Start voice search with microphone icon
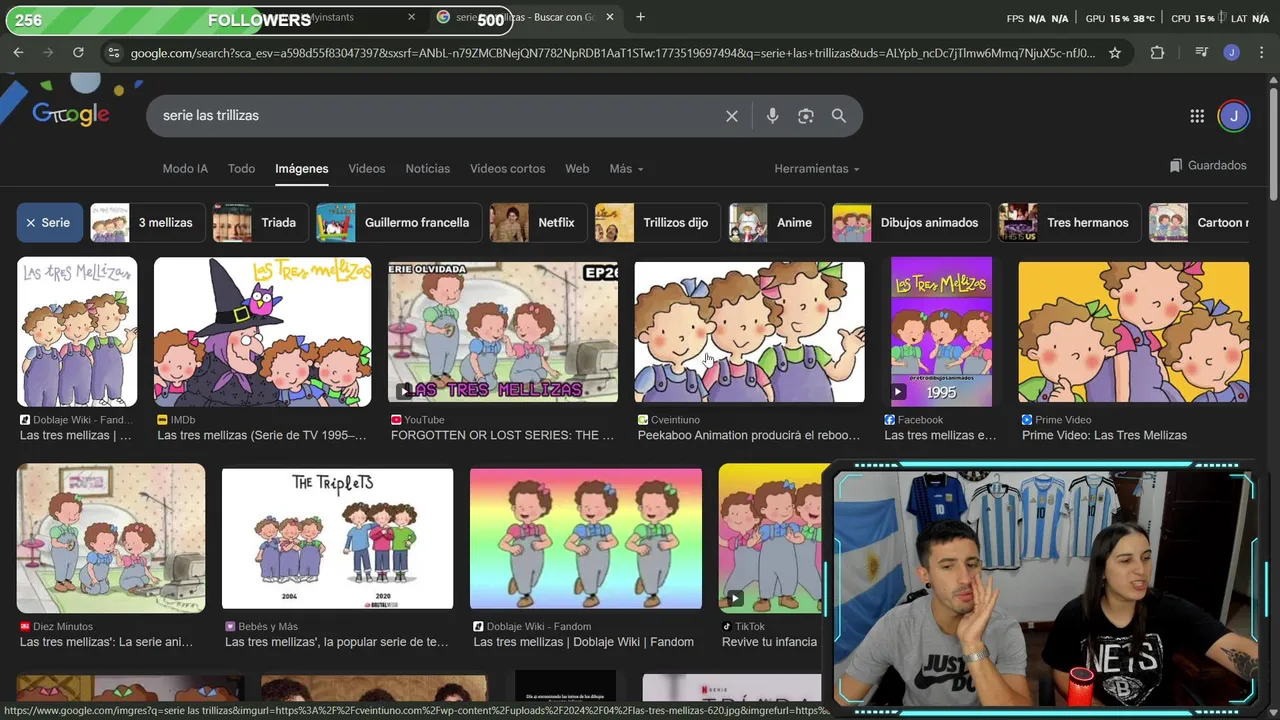The width and height of the screenshot is (1280, 720). coord(772,116)
